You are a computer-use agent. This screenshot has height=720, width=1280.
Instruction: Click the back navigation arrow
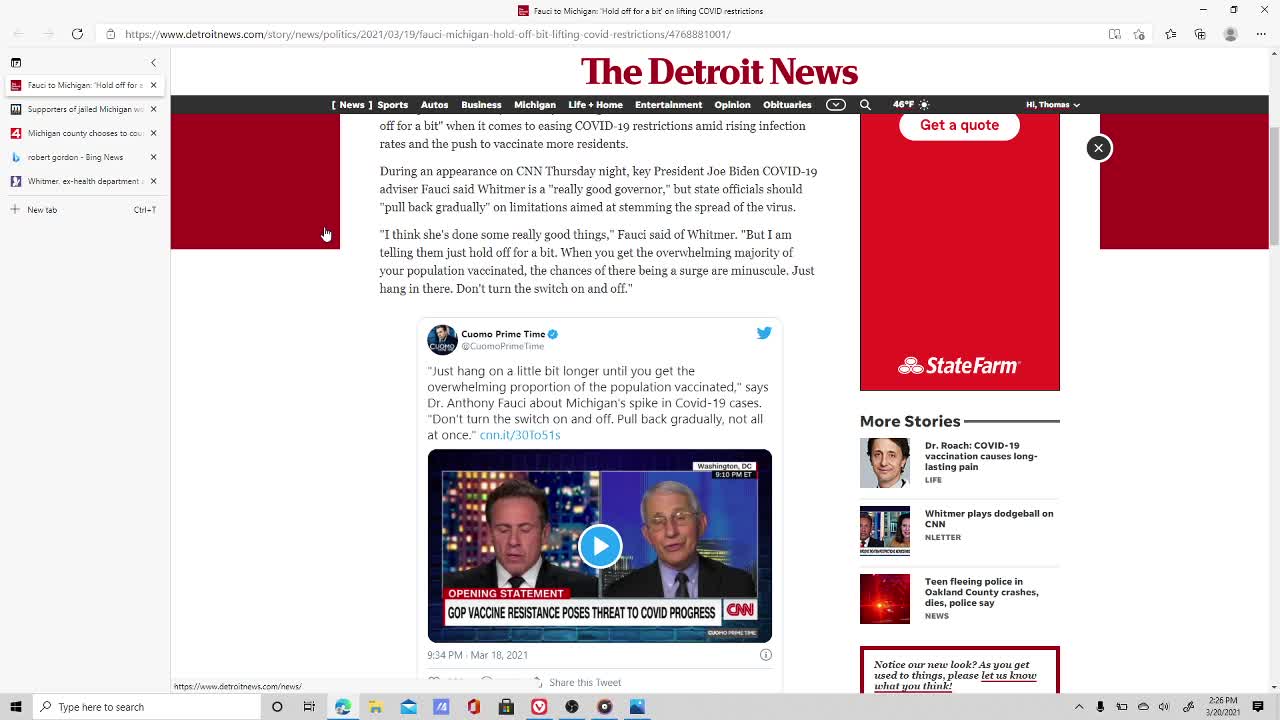(x=18, y=34)
